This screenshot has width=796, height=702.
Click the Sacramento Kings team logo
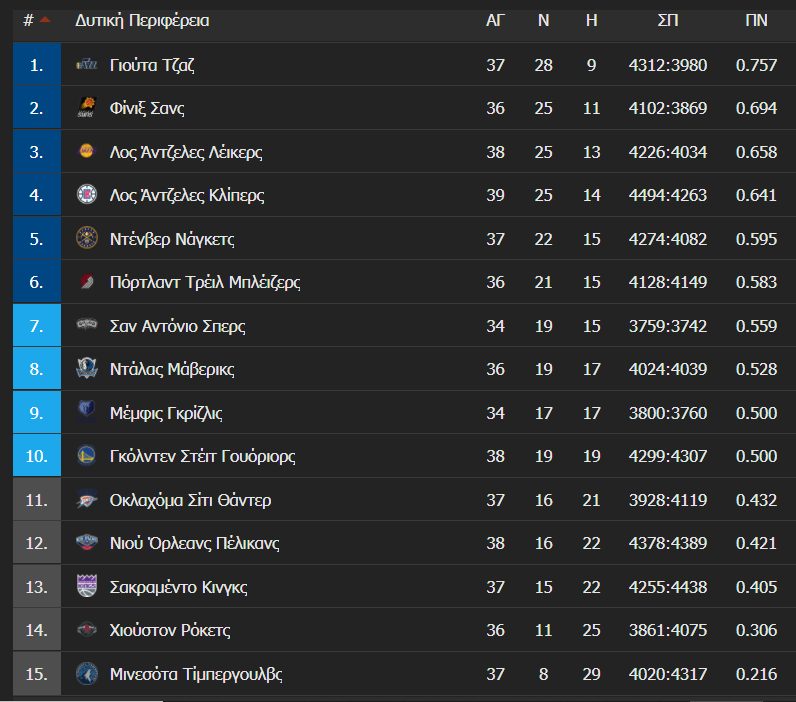[87, 587]
